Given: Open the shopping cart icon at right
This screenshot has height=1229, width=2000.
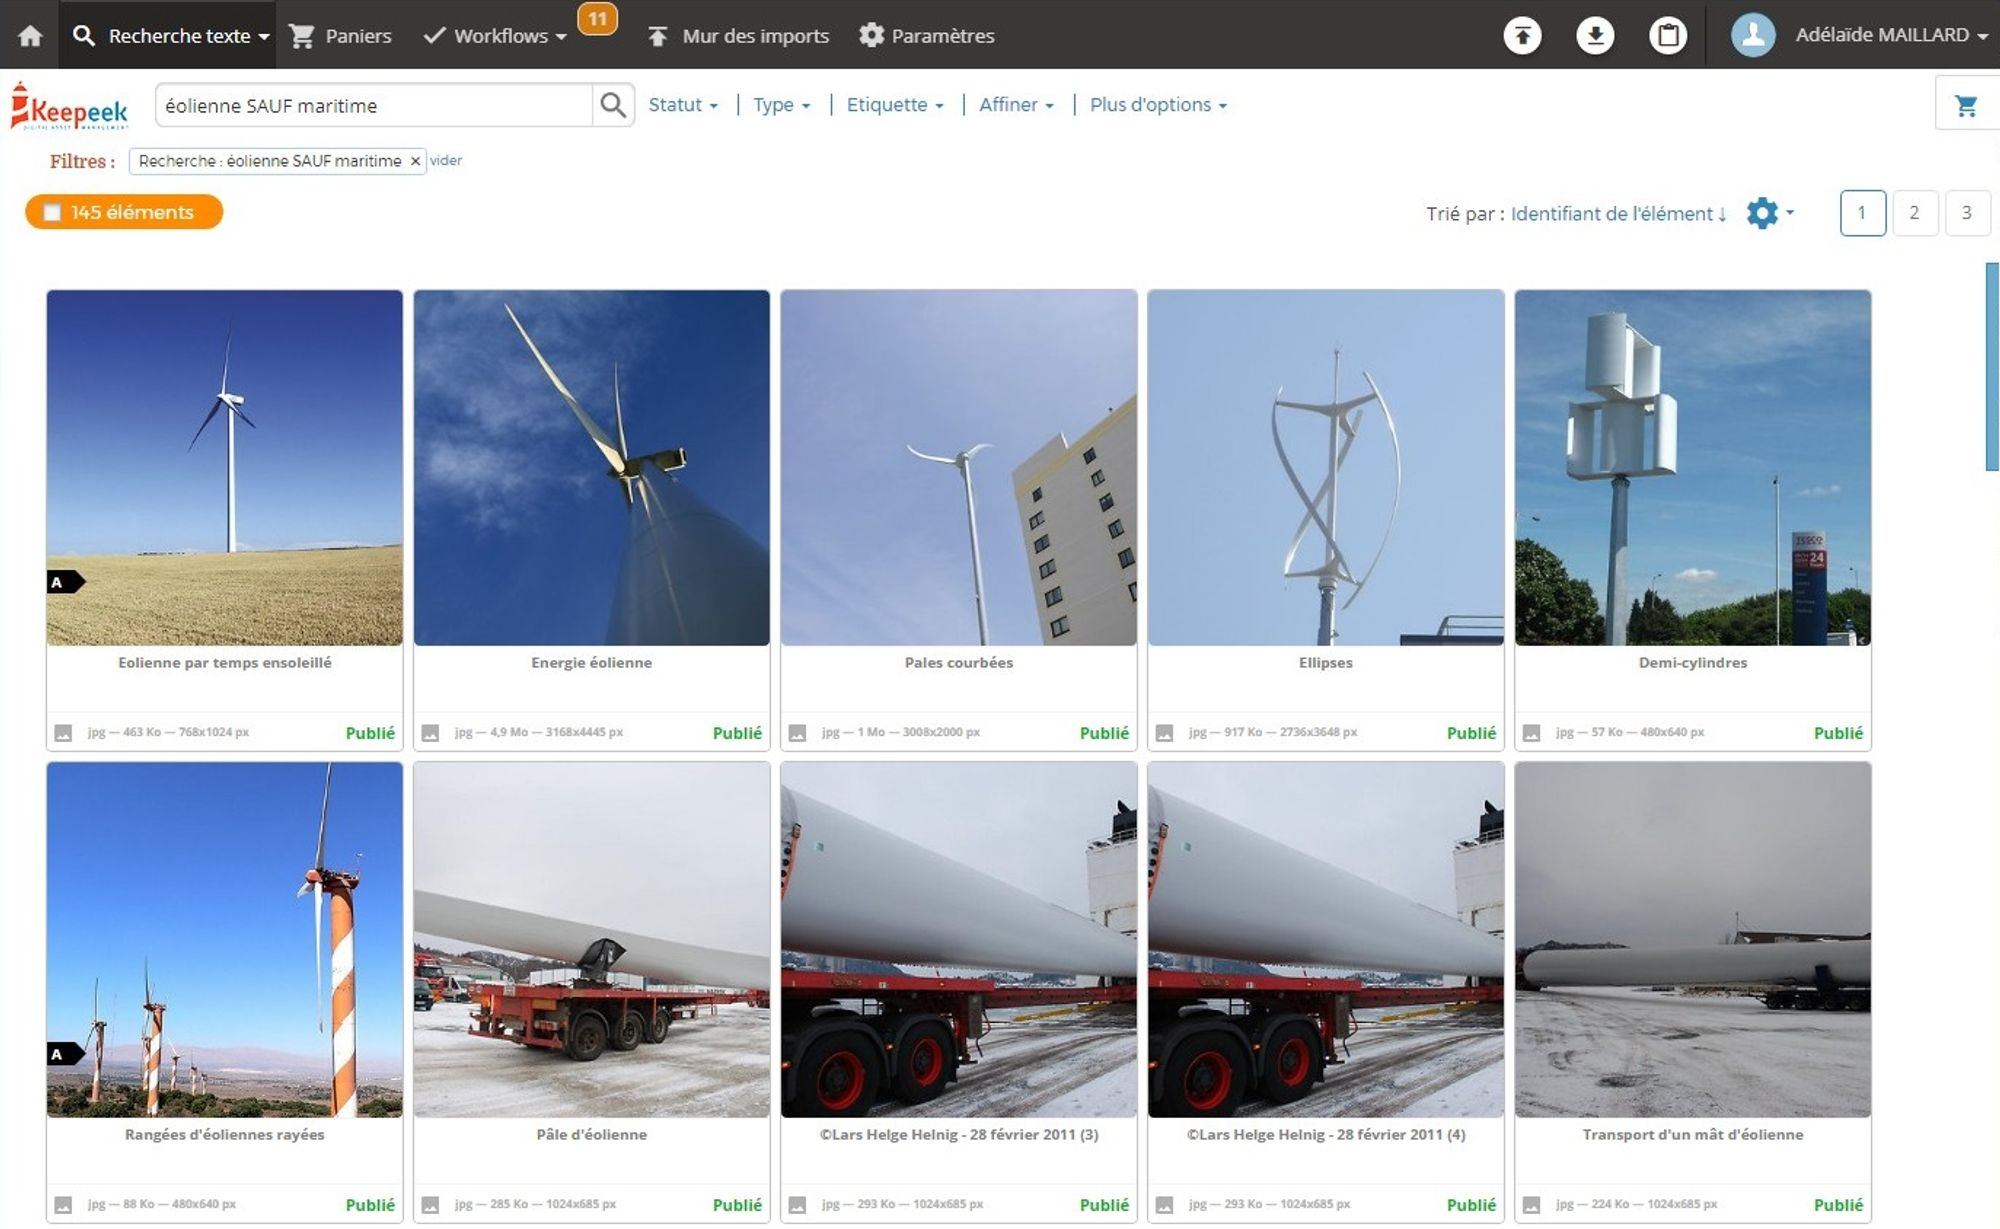Looking at the screenshot, I should (1965, 105).
